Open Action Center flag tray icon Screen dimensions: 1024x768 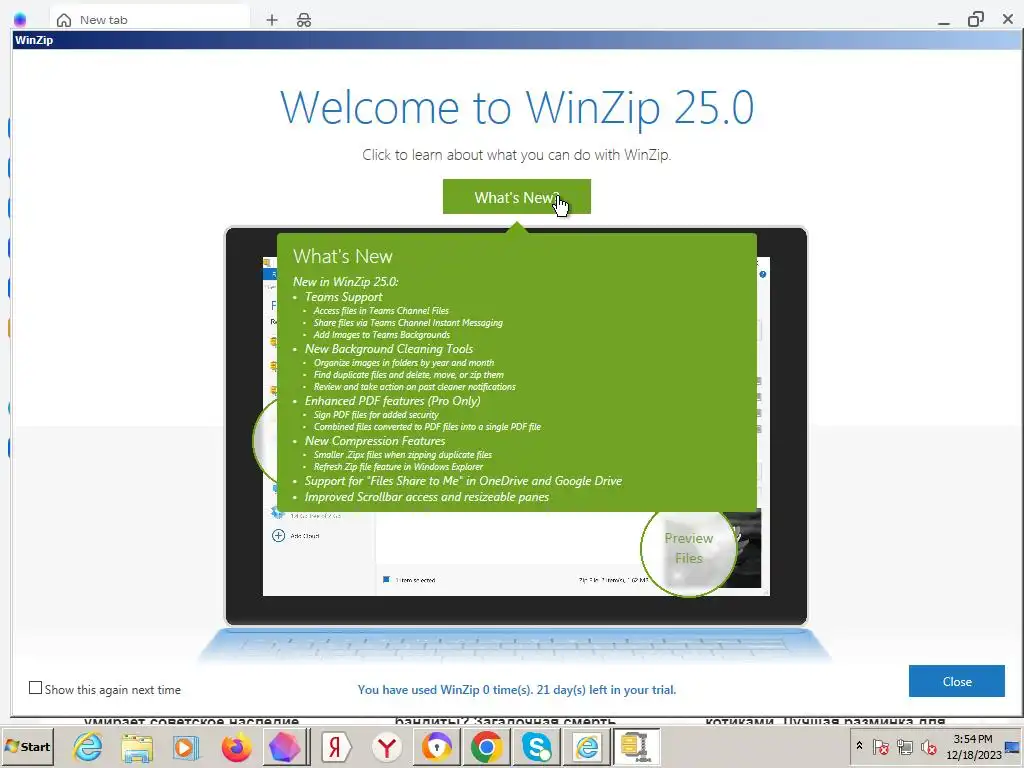880,746
